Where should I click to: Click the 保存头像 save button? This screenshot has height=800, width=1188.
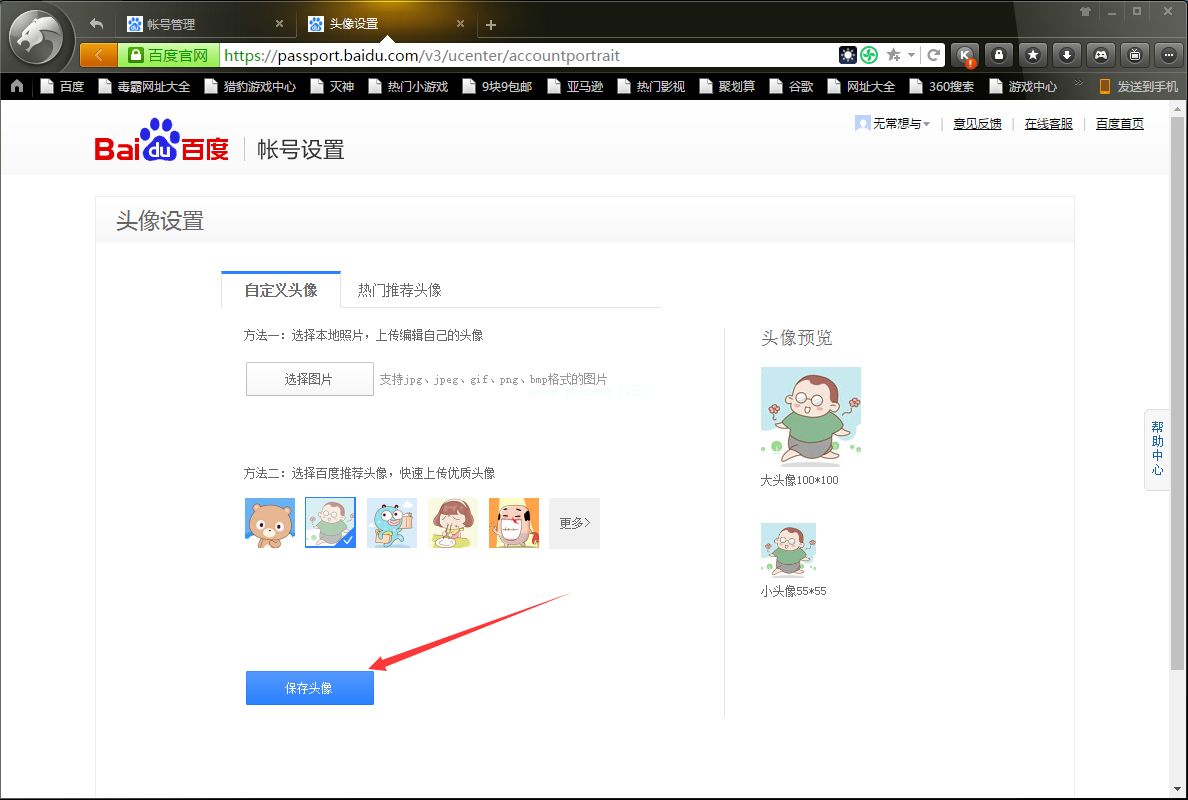(309, 687)
